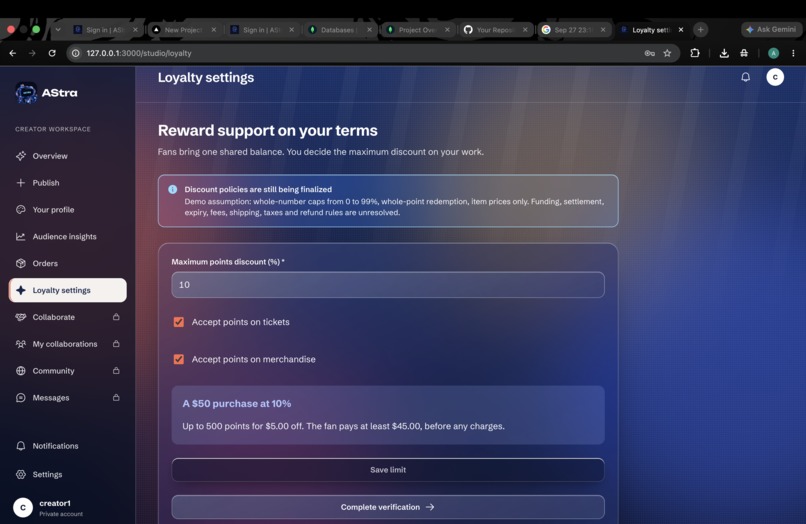Image resolution: width=806 pixels, height=524 pixels.
Task: Open the Publish page from sidebar
Action: click(x=67, y=183)
